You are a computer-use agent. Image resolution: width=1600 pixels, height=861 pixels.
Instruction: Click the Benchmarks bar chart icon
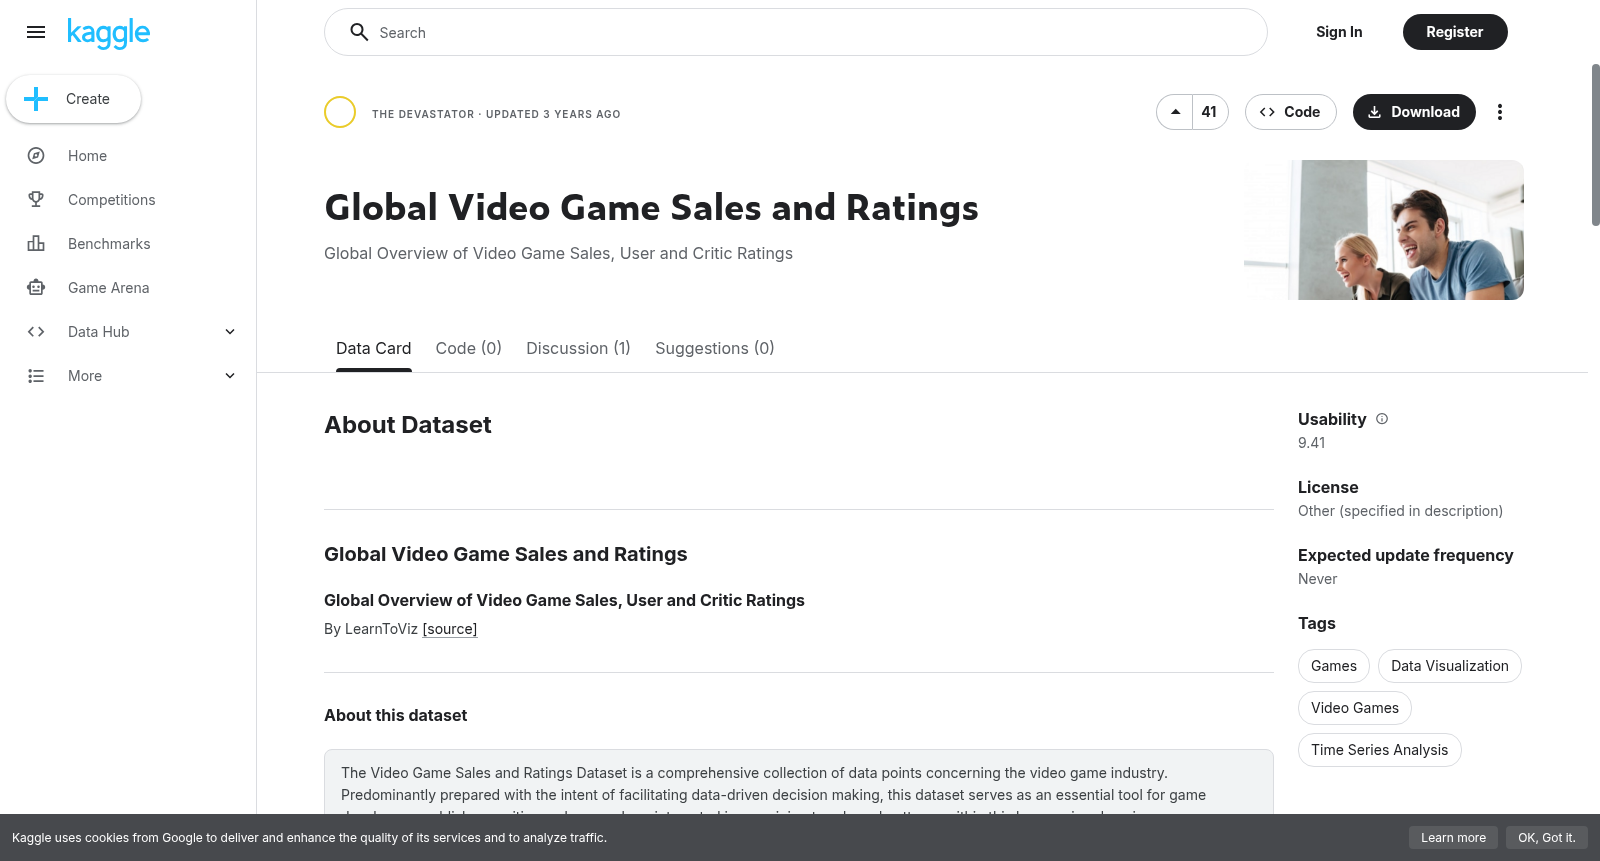(36, 244)
